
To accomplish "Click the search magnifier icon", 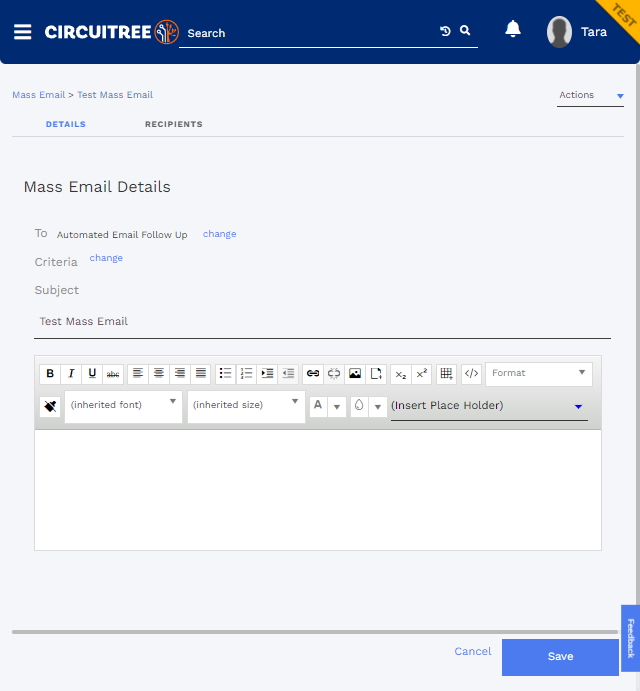I will coord(465,30).
